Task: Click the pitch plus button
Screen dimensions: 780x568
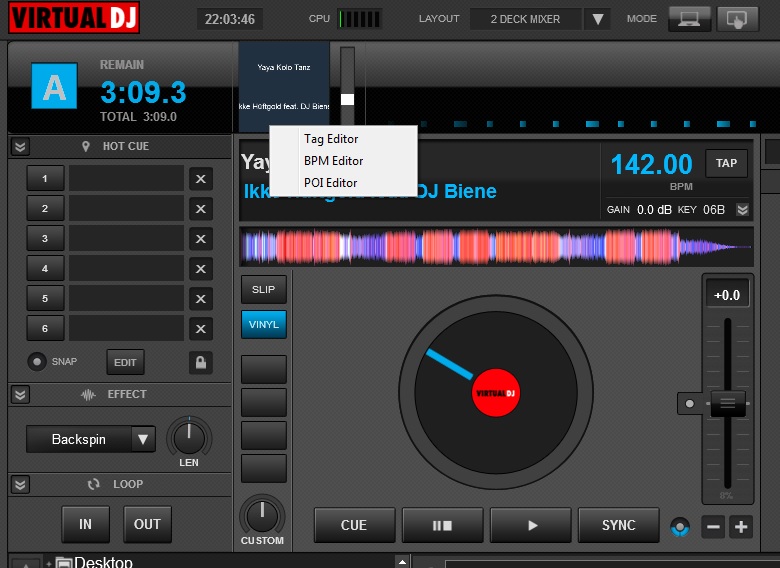Action: pos(740,527)
